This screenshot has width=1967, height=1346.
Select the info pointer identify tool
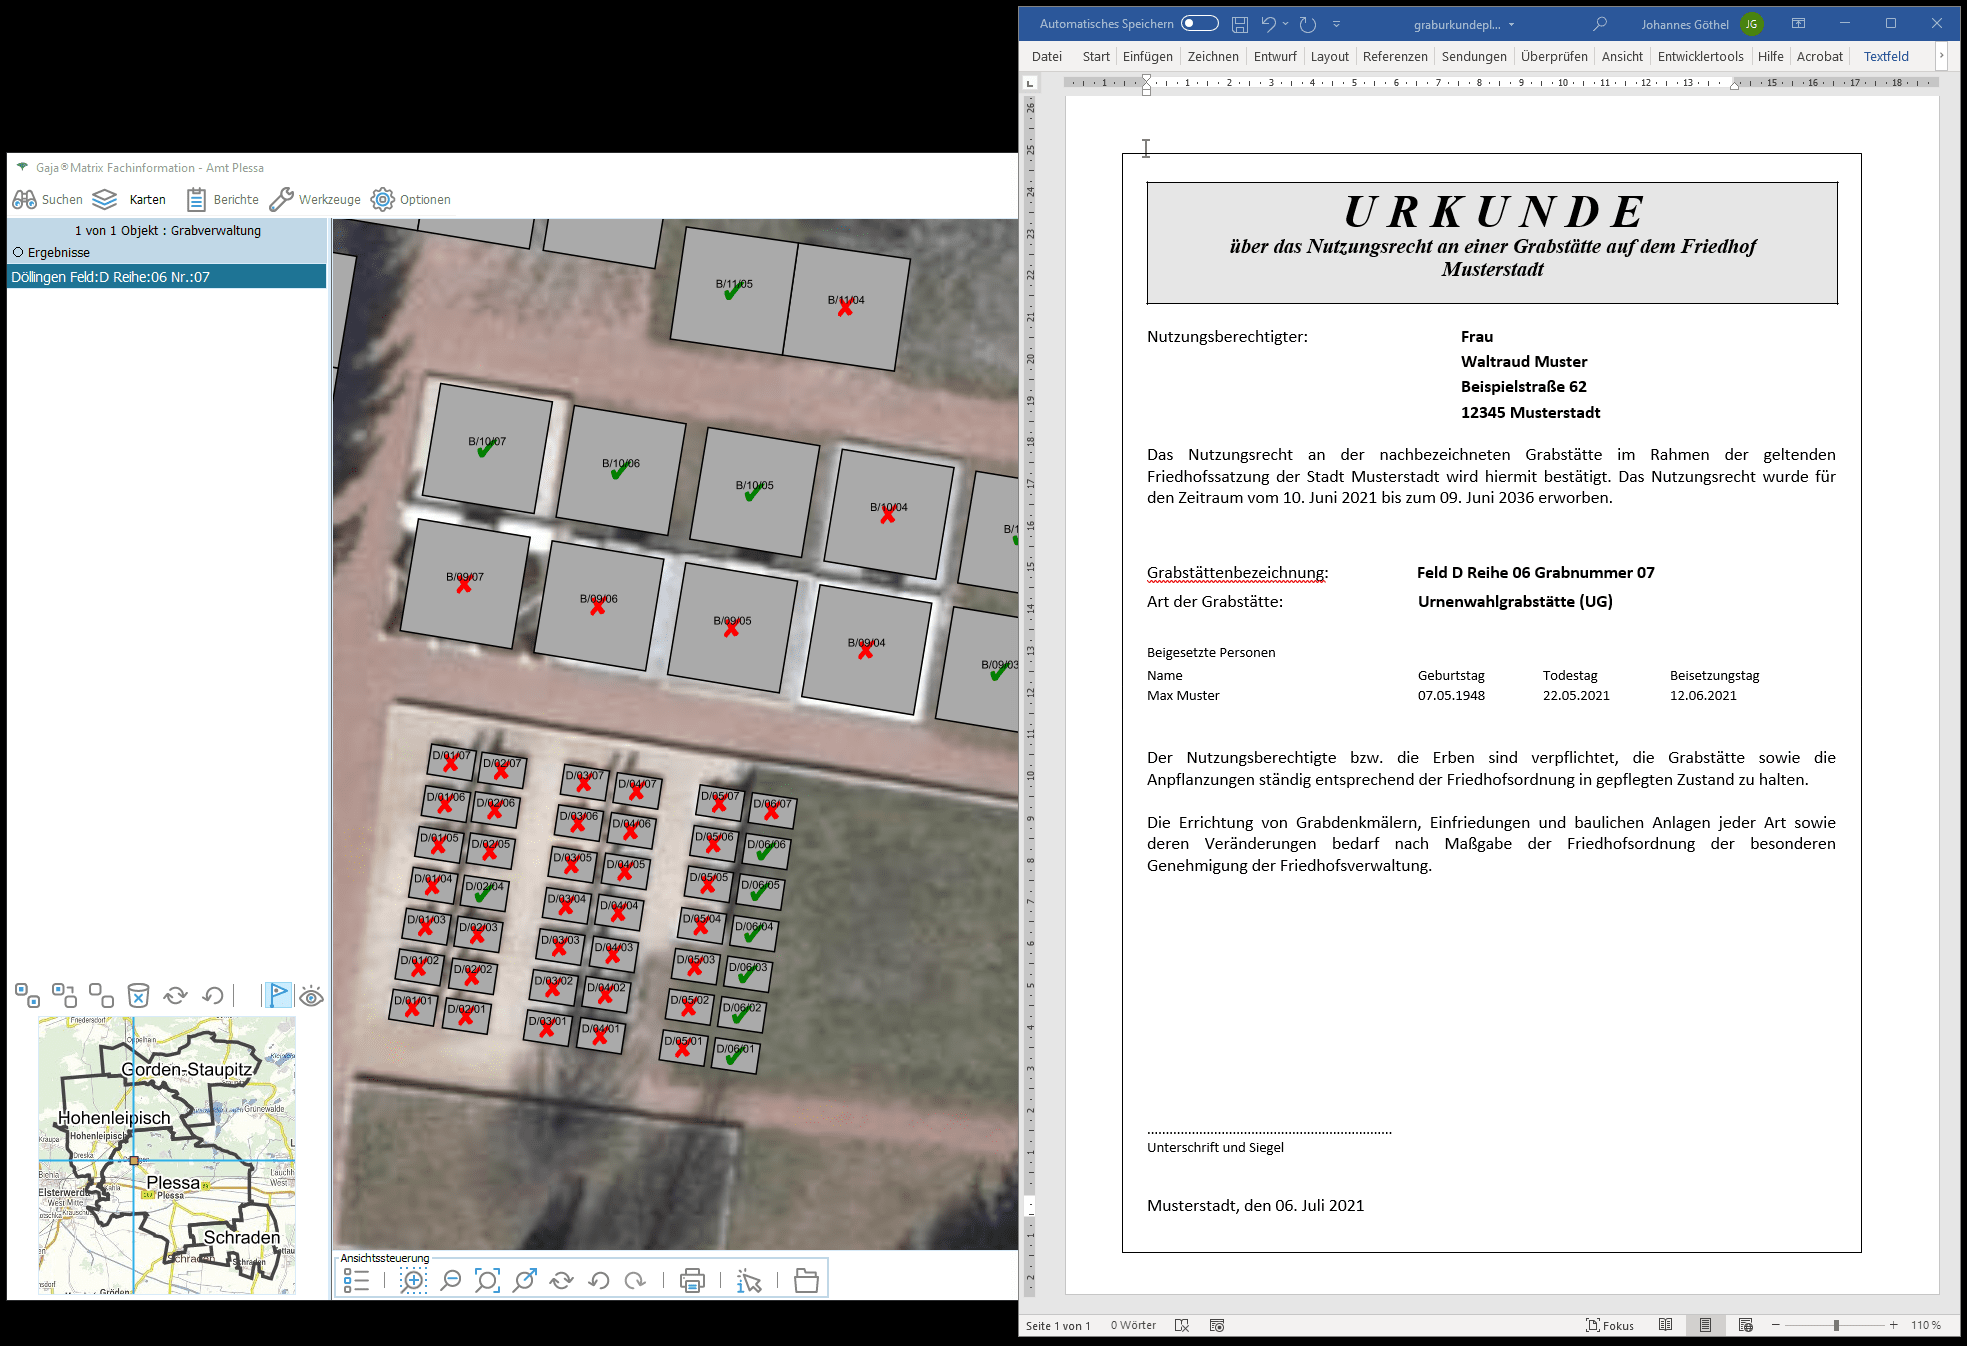tap(748, 1280)
